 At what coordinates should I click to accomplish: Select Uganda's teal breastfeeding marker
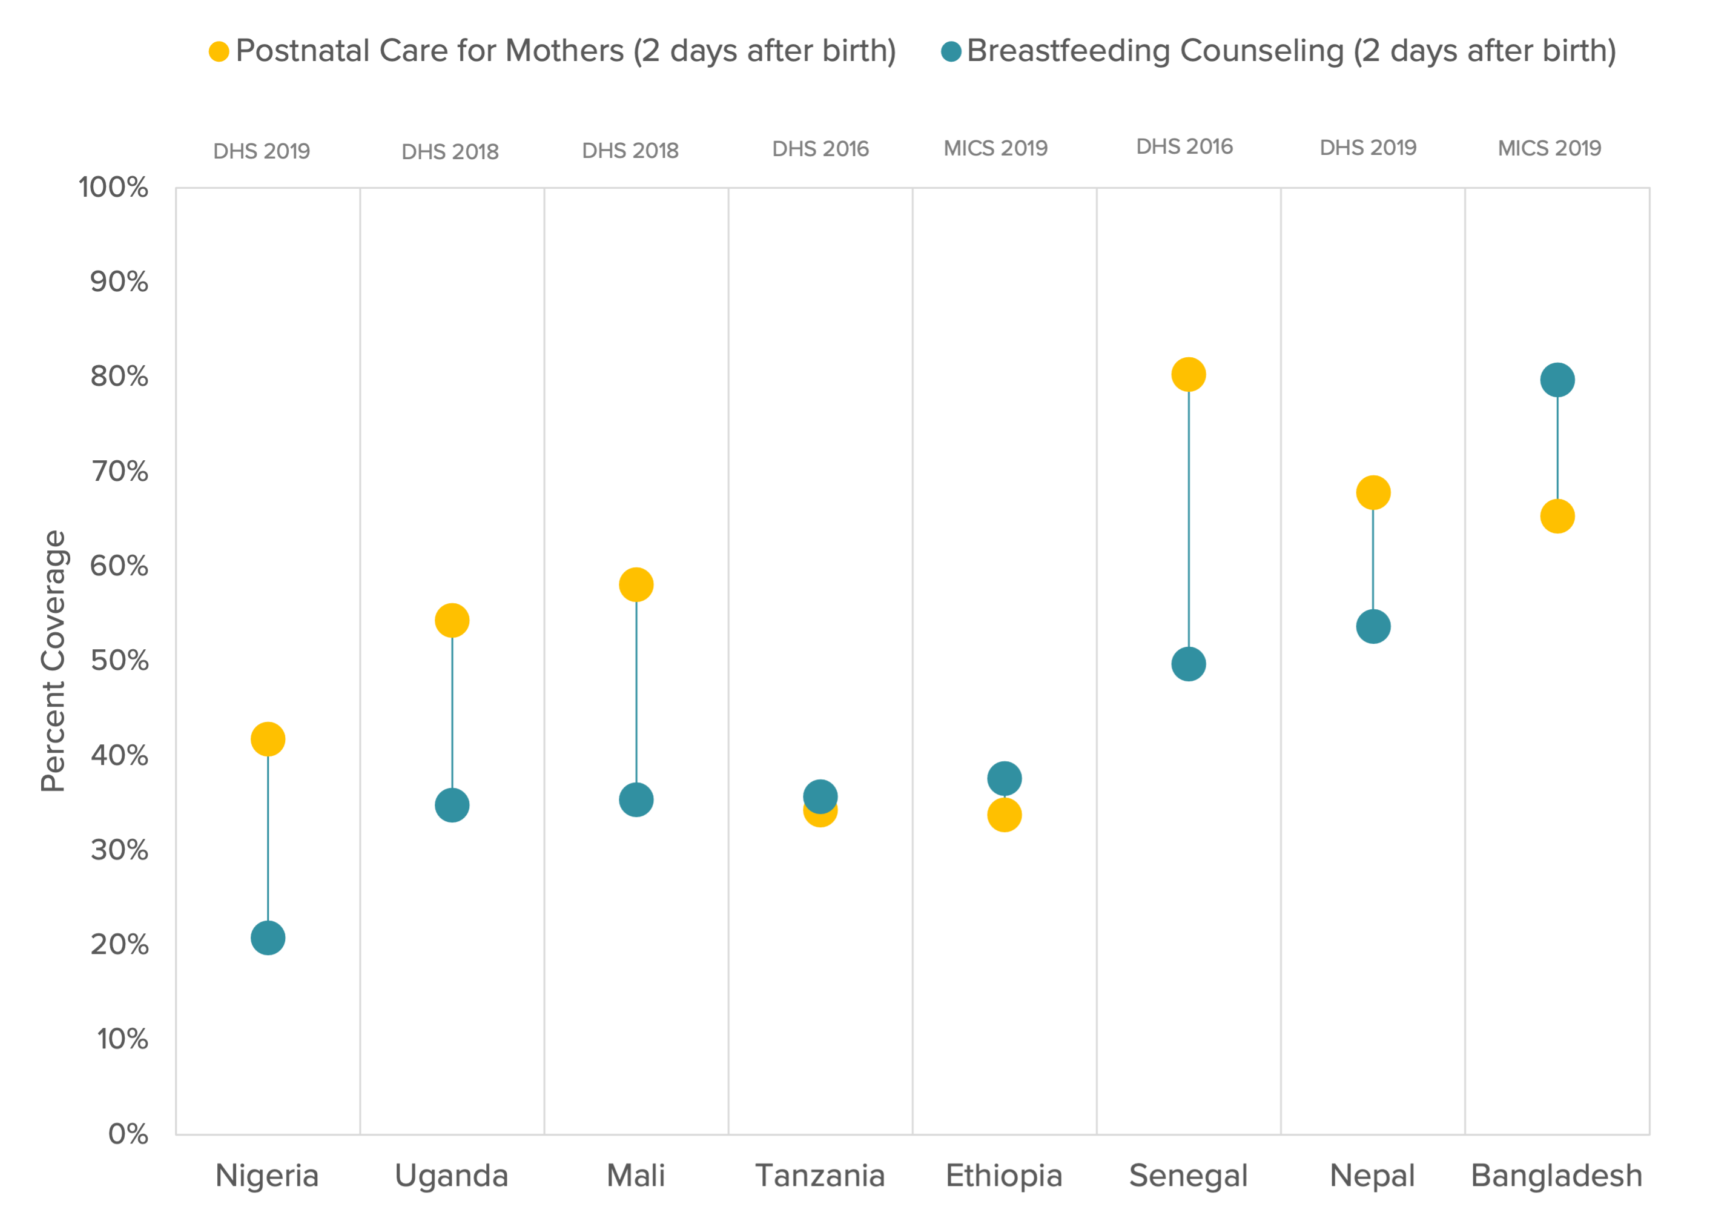452,805
